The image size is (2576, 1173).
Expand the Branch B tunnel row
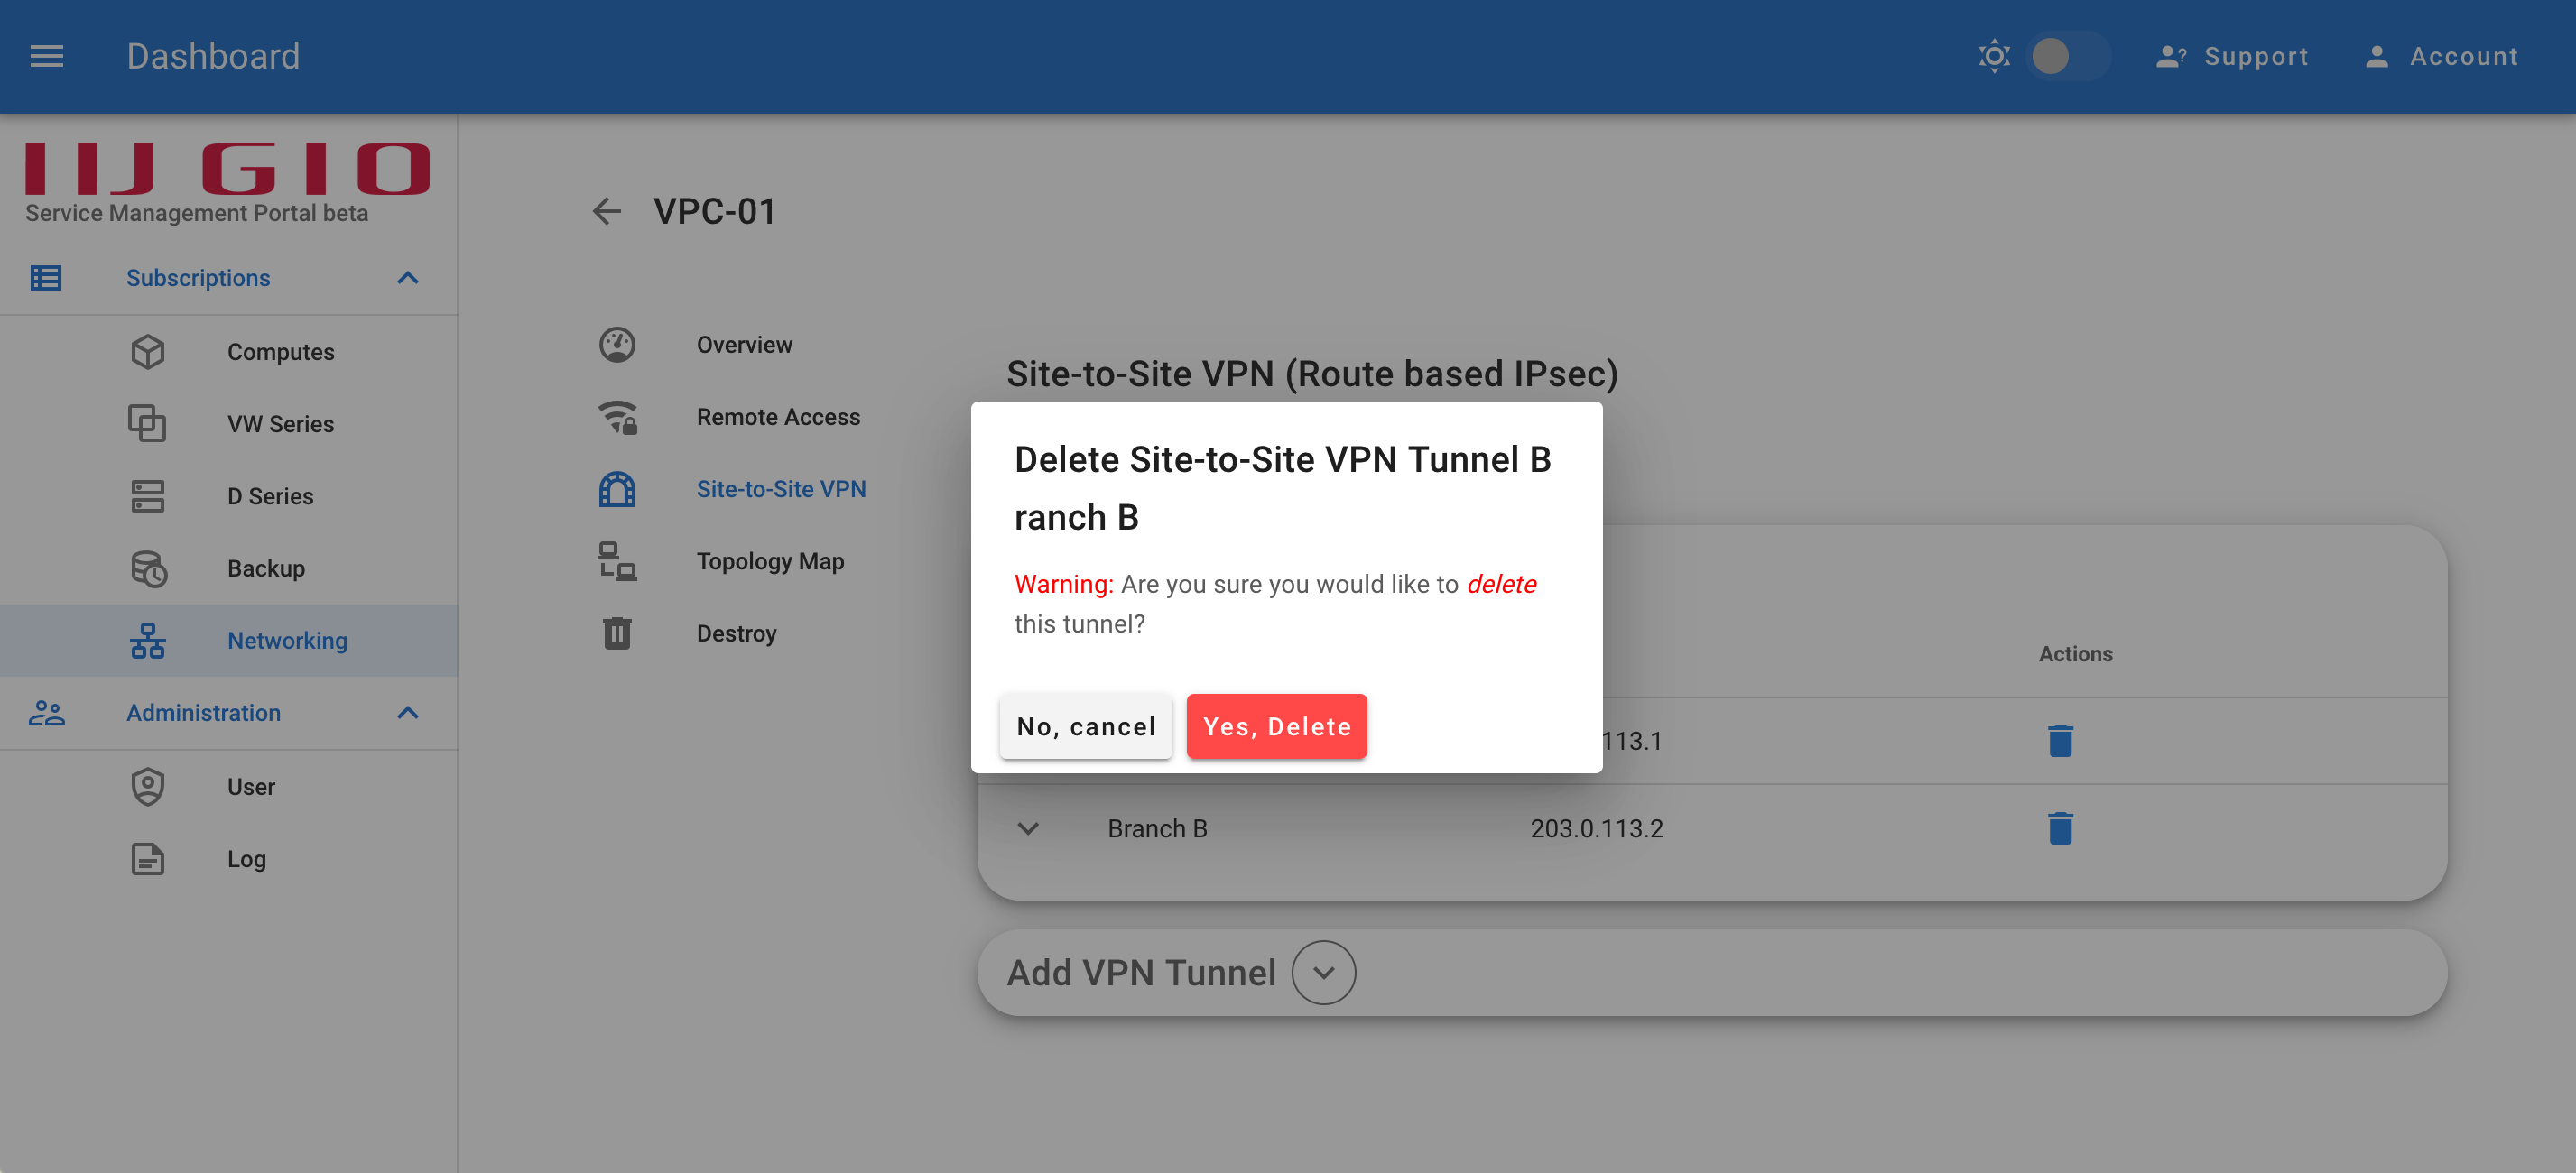(x=1028, y=828)
